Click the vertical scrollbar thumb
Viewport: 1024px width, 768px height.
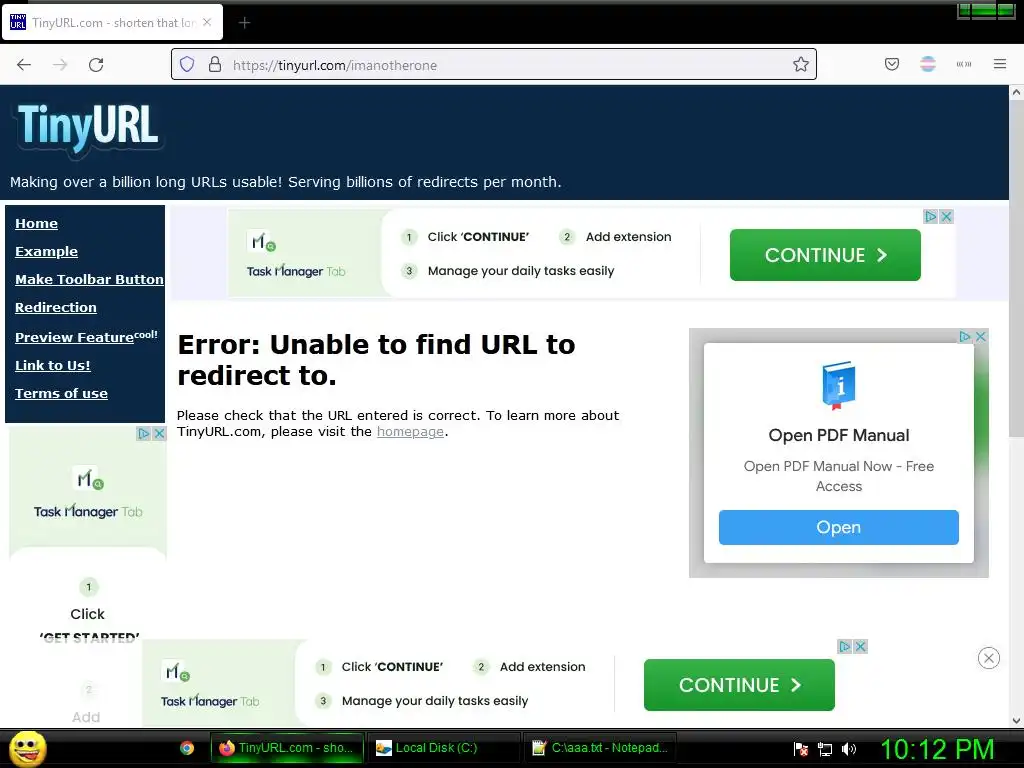1016,269
